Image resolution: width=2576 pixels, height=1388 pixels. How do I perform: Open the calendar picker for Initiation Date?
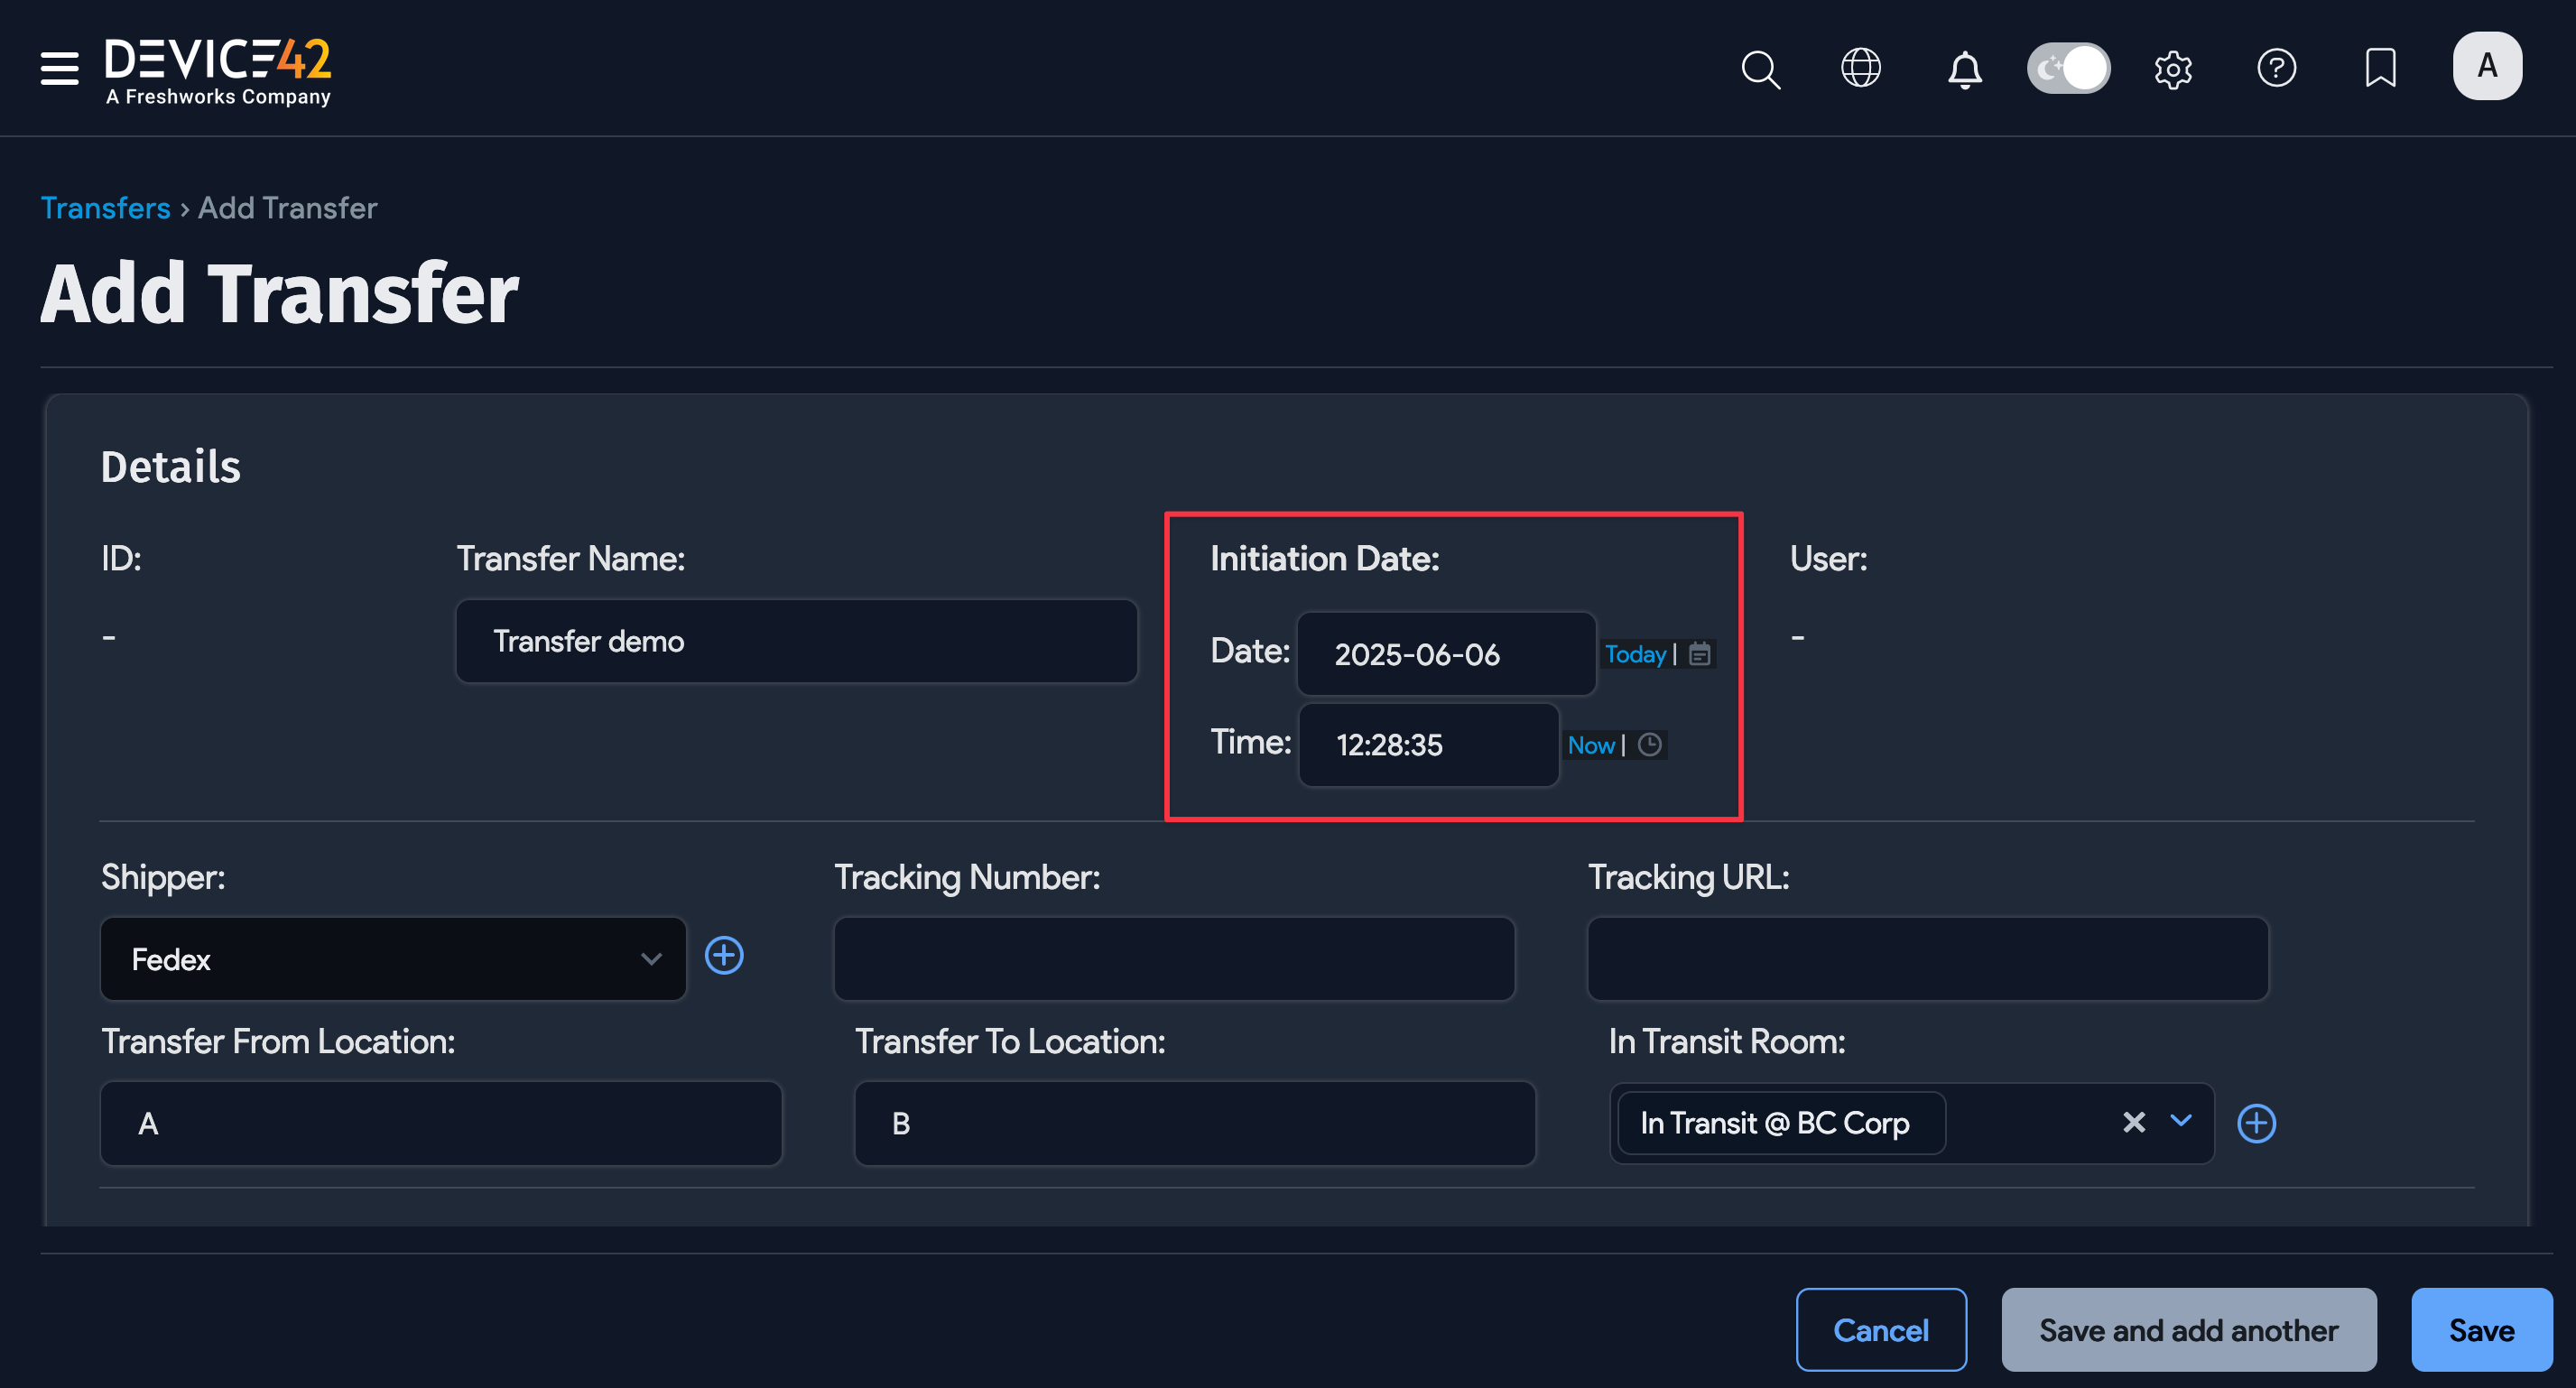(1701, 654)
